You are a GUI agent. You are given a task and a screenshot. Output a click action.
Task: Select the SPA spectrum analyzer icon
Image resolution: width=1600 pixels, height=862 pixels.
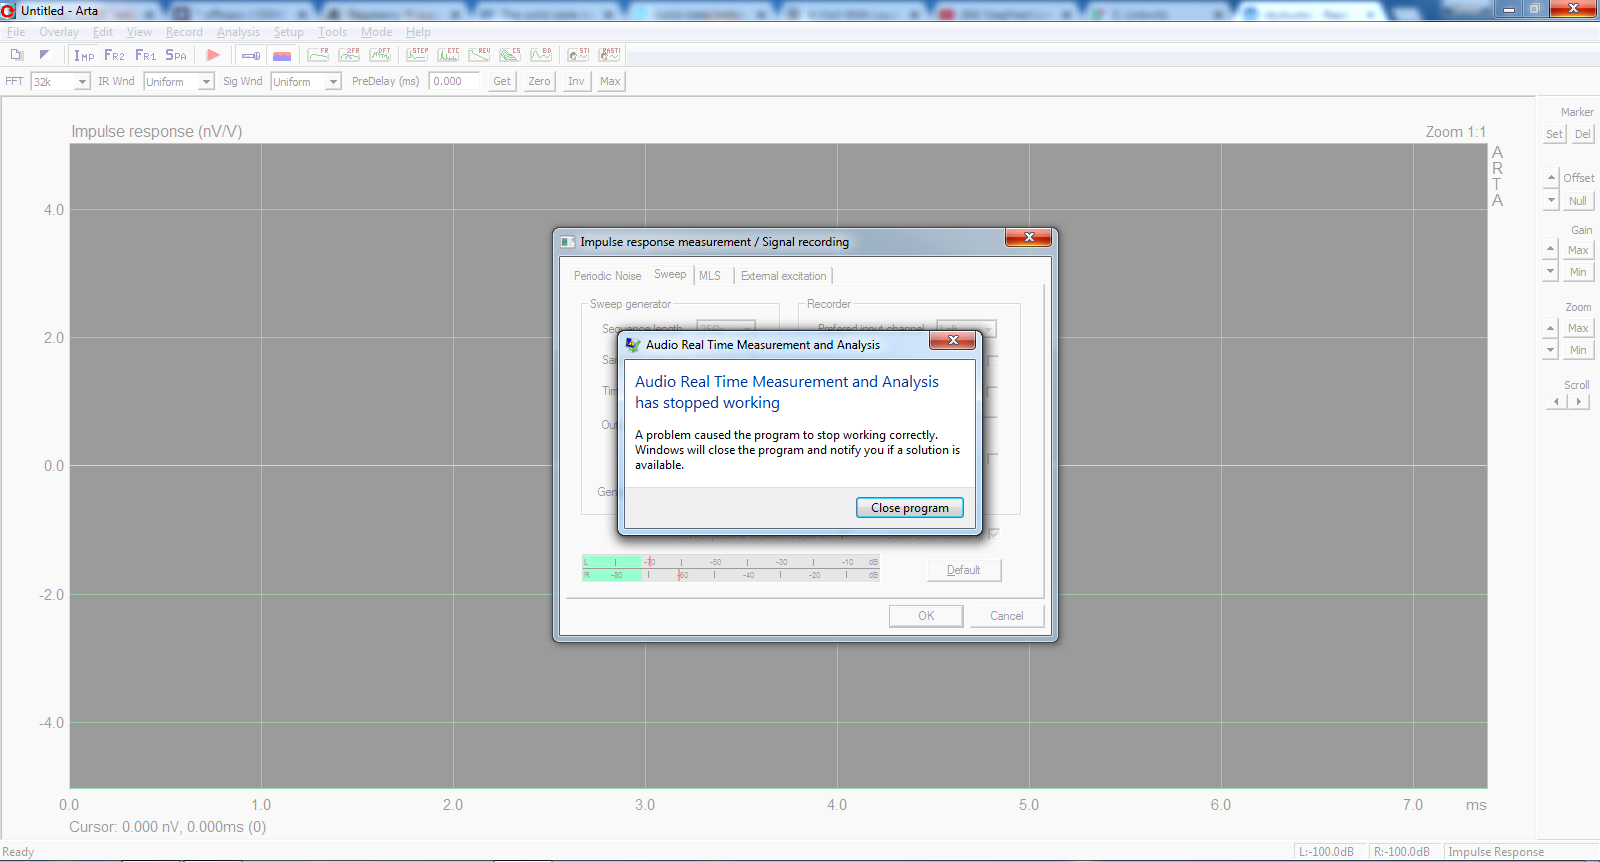[x=176, y=55]
